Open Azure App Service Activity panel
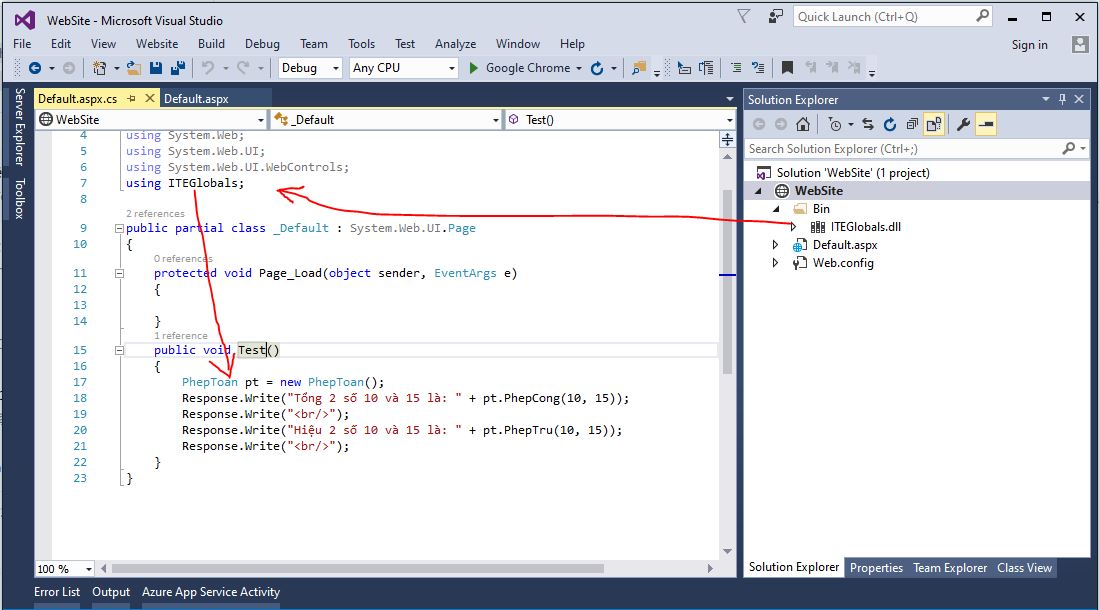 pyautogui.click(x=211, y=592)
